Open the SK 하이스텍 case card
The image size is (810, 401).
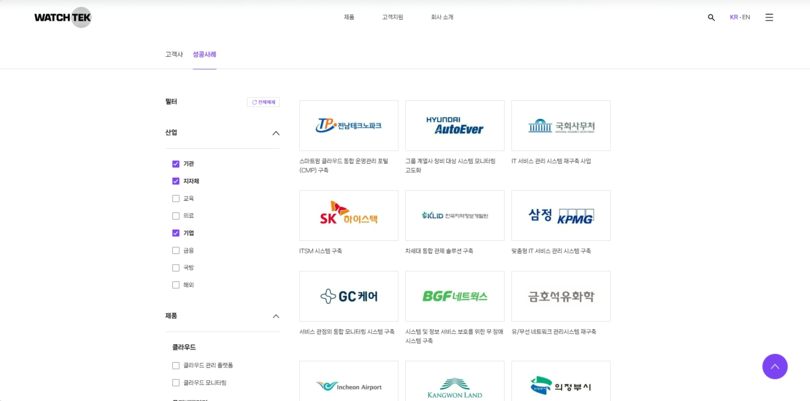point(349,215)
